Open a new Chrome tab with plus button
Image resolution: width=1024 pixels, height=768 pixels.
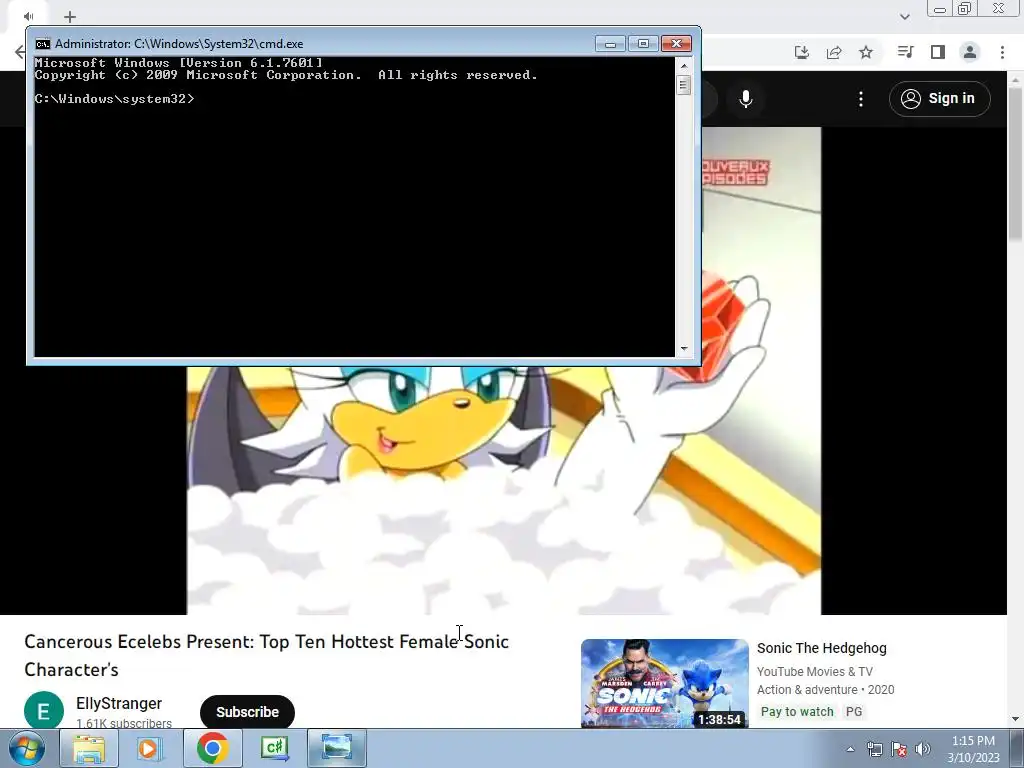[x=70, y=17]
